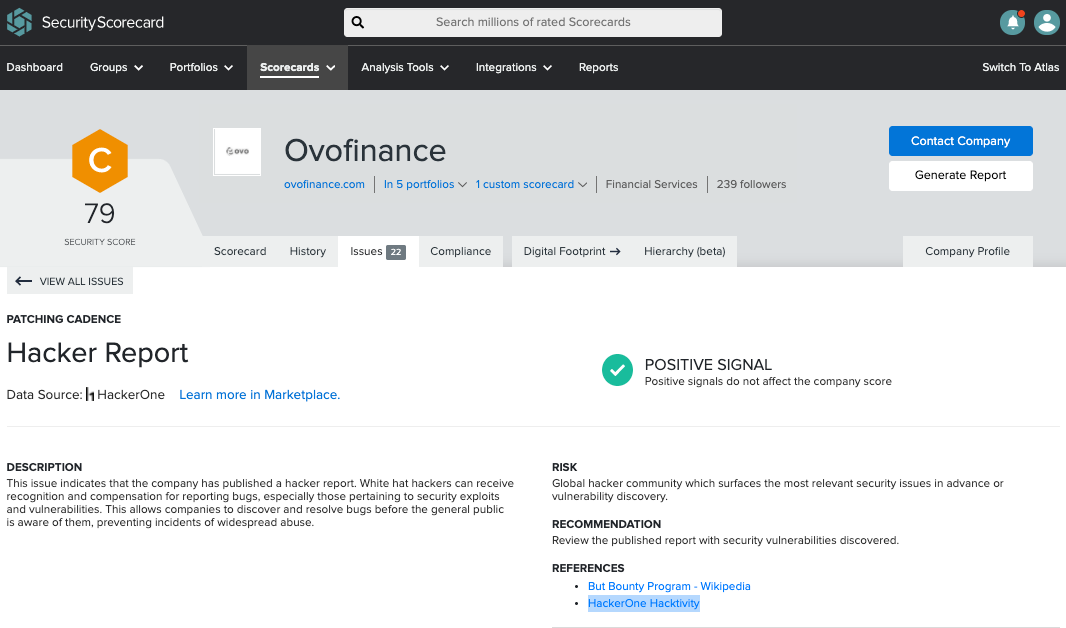Click the back arrow beside View All Issues
Screen dimensions: 1066x628
coord(23,281)
